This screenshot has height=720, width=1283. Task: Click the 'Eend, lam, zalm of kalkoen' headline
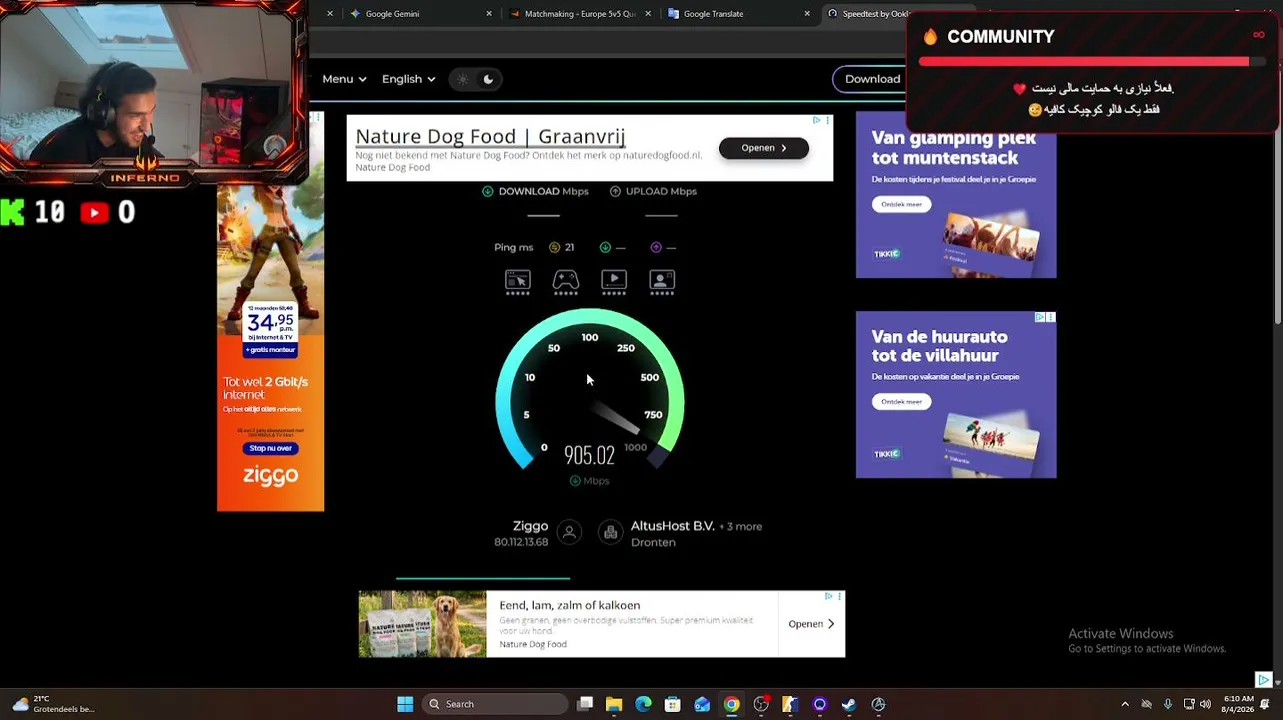click(570, 605)
